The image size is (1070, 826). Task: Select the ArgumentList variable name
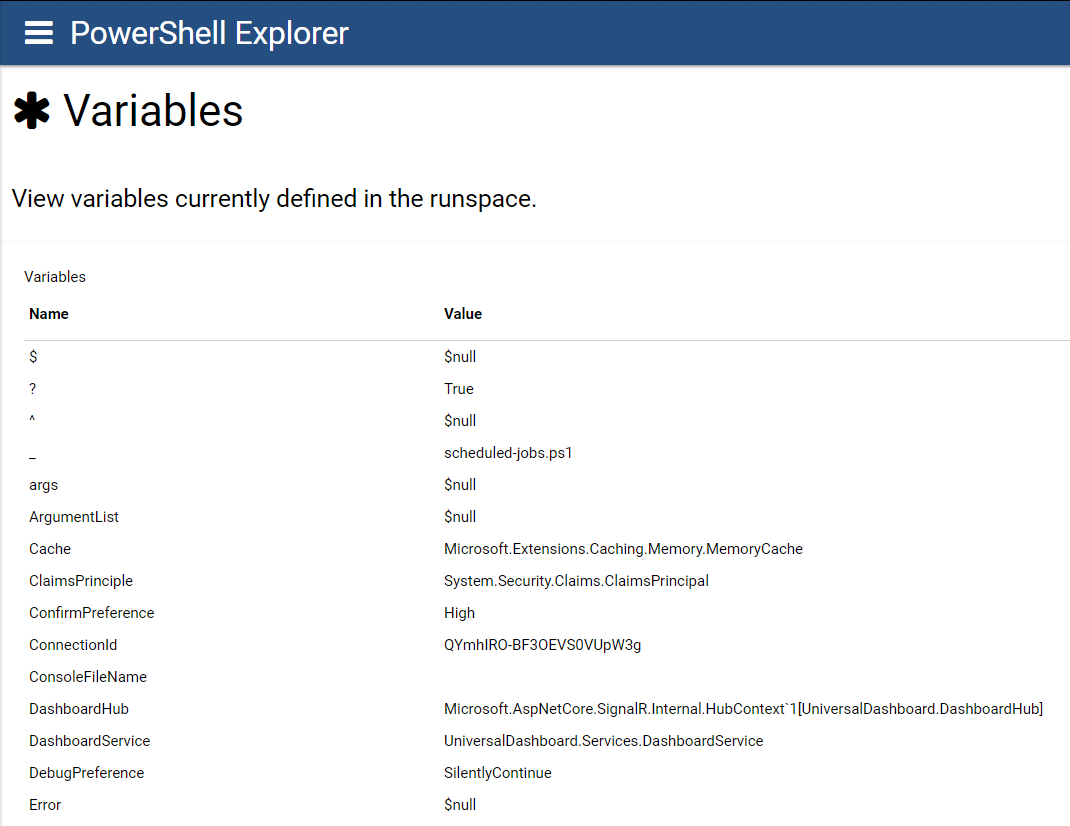point(74,517)
